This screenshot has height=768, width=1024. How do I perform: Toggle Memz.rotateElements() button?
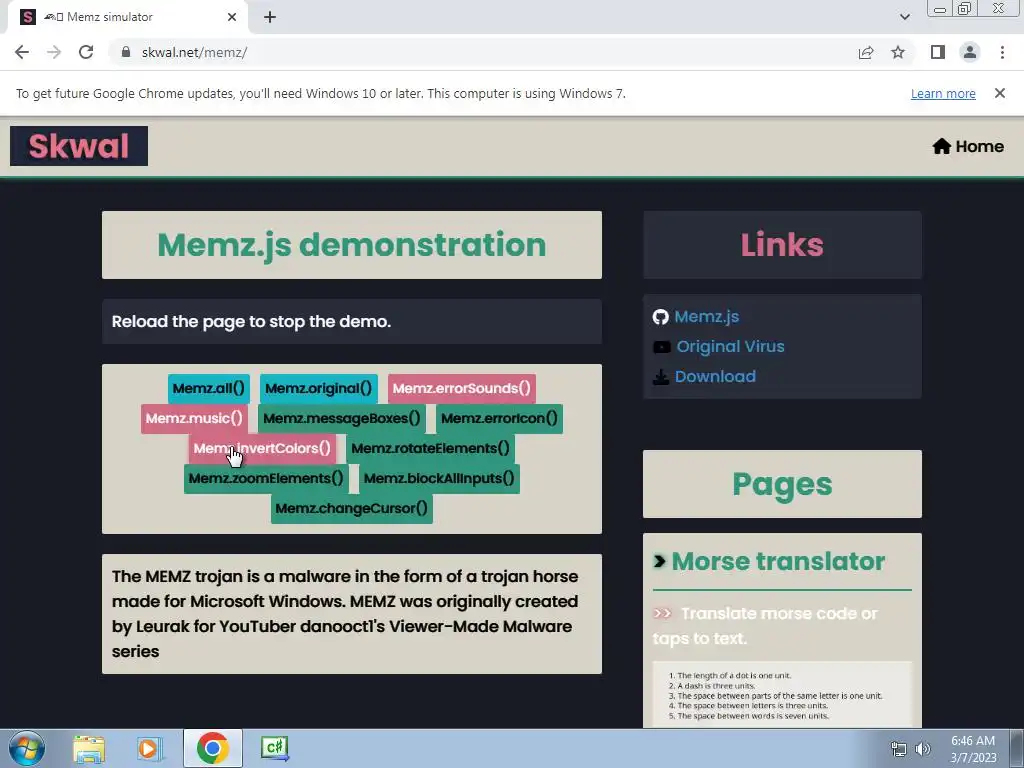pos(430,449)
